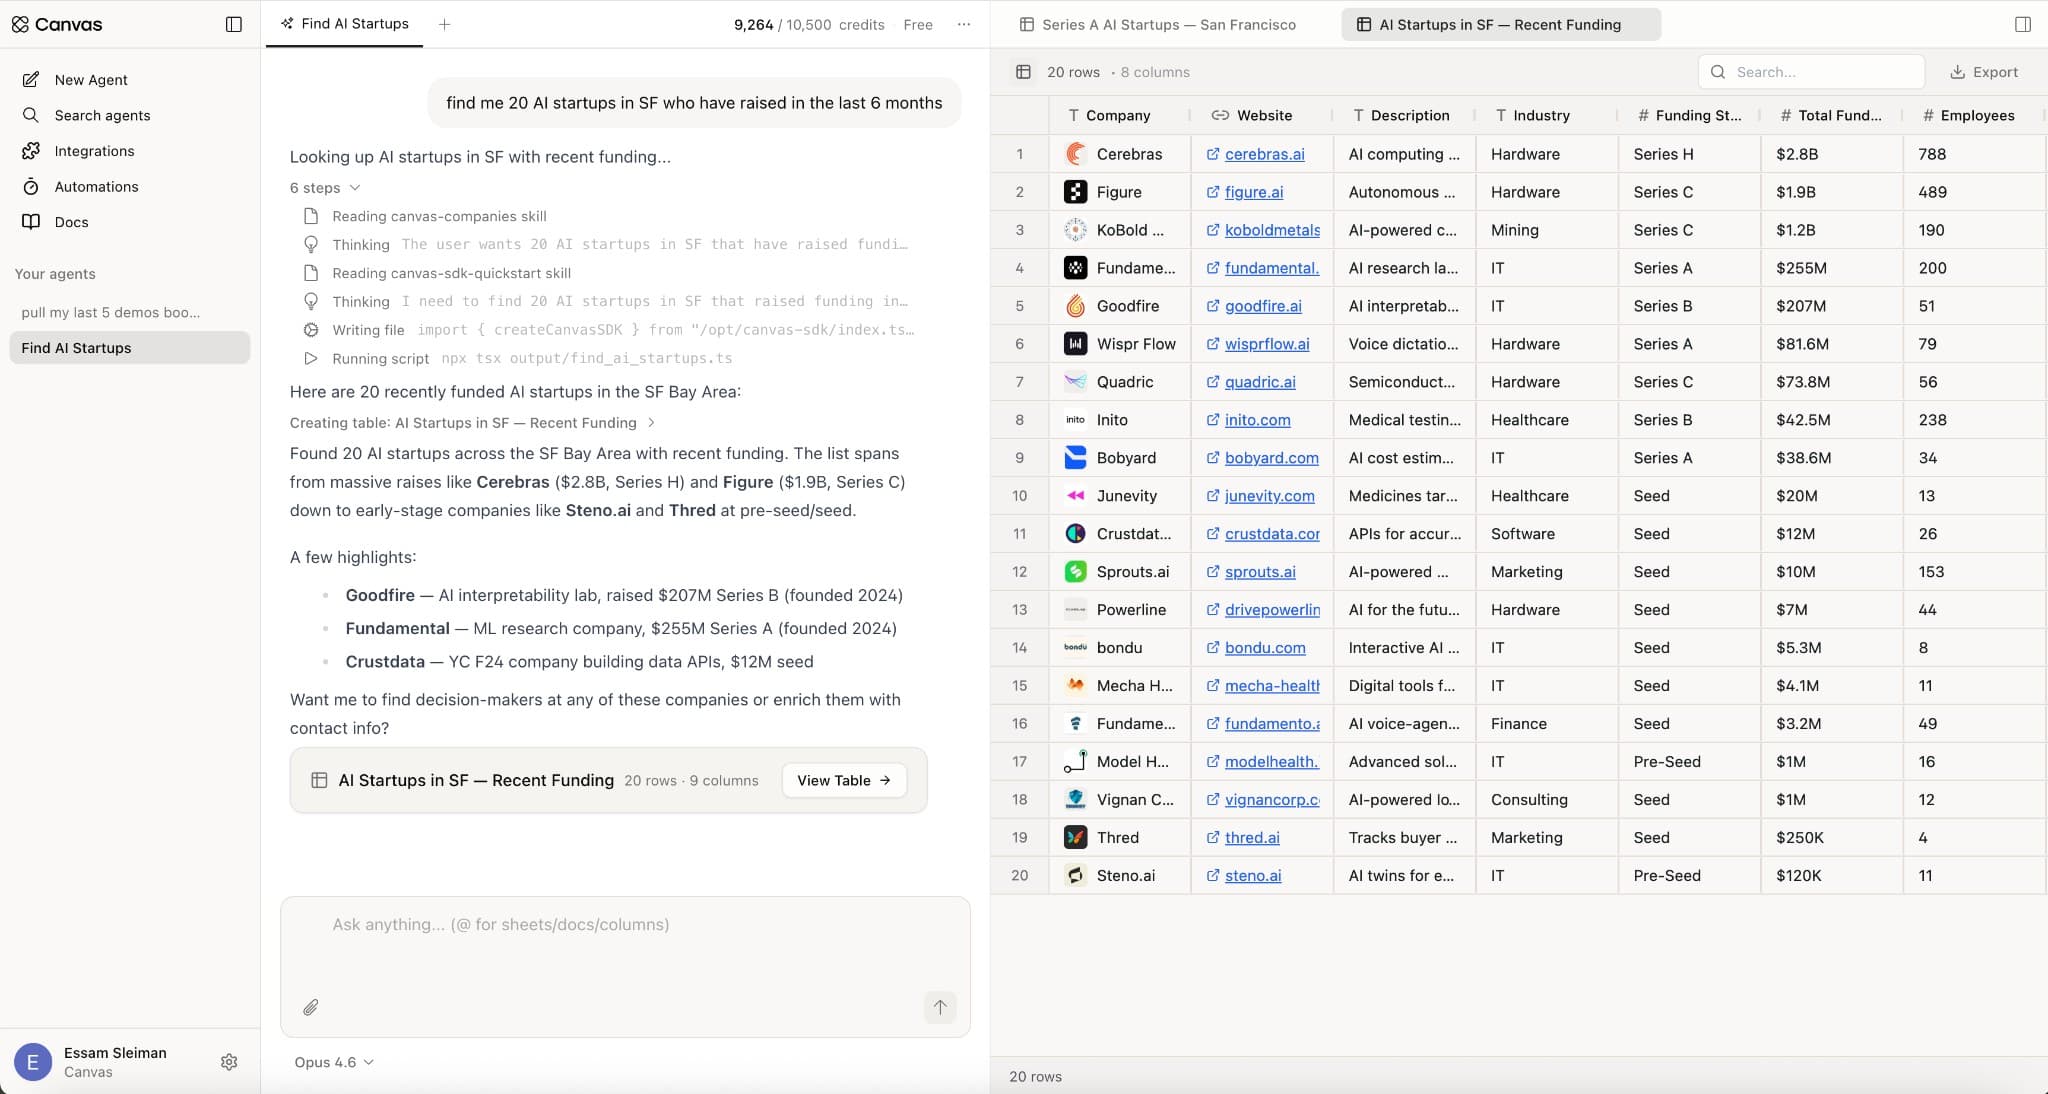
Task: Open Automations from the sidebar
Action: coord(97,186)
